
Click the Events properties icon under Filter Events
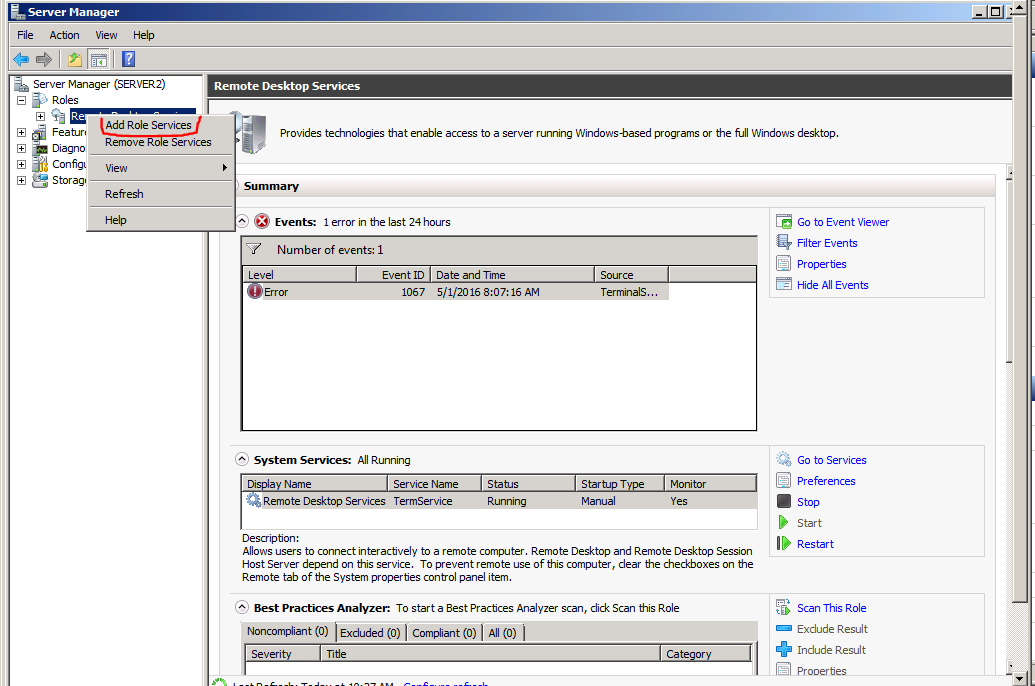[x=784, y=263]
